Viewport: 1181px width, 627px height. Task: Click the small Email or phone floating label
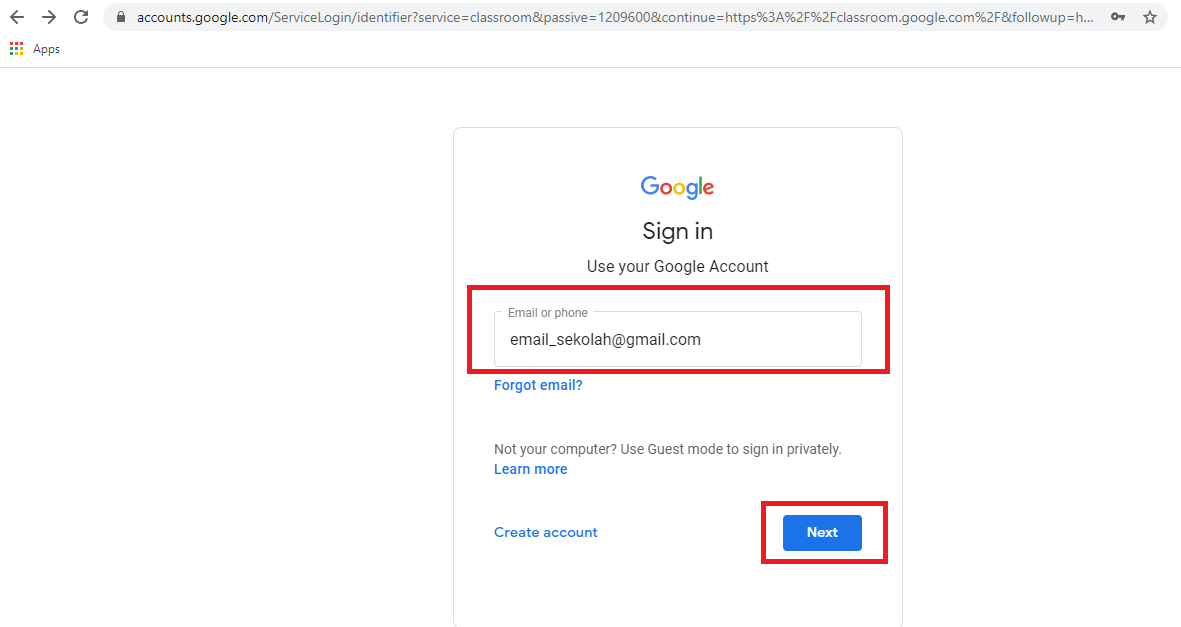point(548,313)
